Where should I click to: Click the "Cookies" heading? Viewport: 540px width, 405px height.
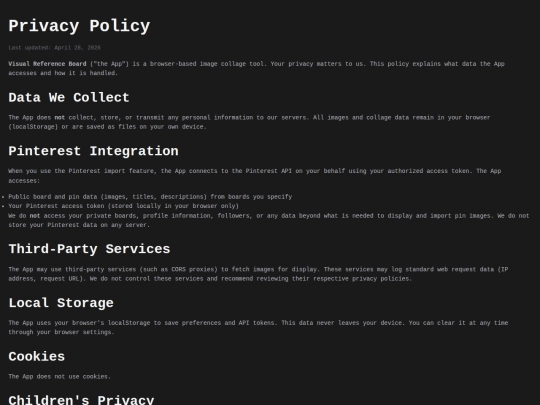coord(37,356)
